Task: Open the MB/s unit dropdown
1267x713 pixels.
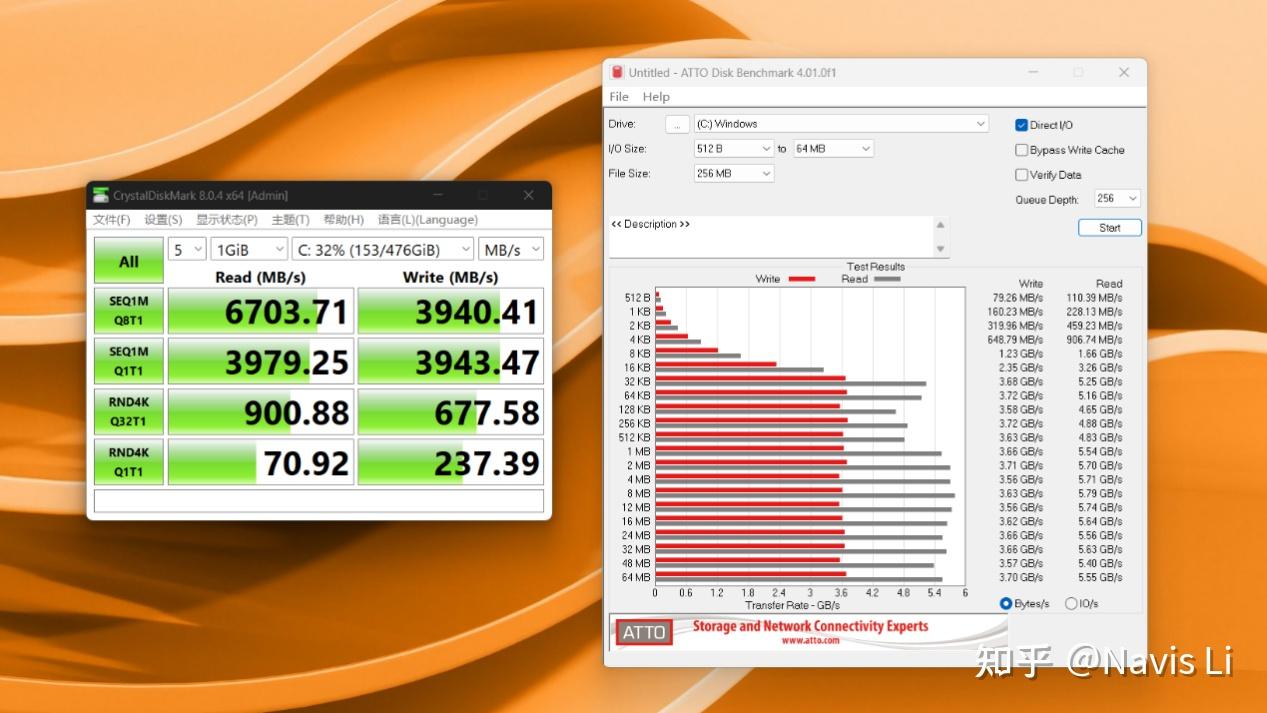Action: [x=511, y=249]
